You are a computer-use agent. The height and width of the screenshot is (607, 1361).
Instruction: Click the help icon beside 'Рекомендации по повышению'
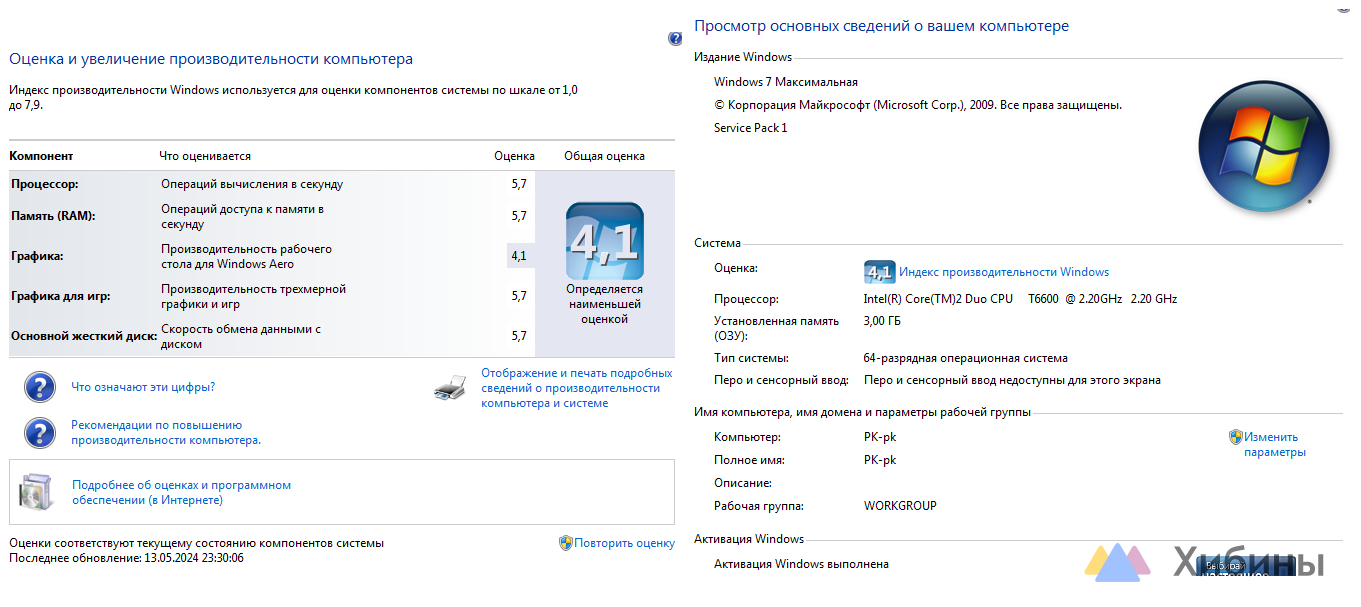click(39, 432)
